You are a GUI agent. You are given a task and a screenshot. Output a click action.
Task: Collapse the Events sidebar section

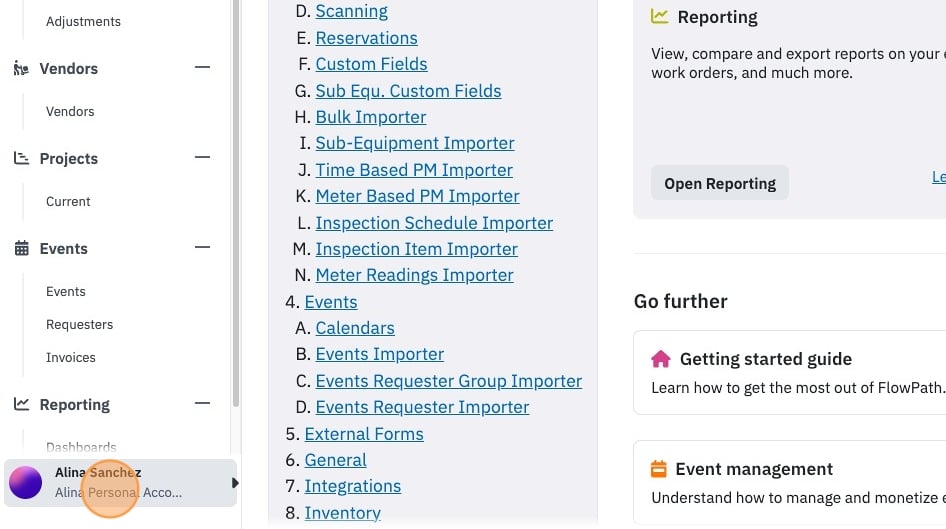203,247
